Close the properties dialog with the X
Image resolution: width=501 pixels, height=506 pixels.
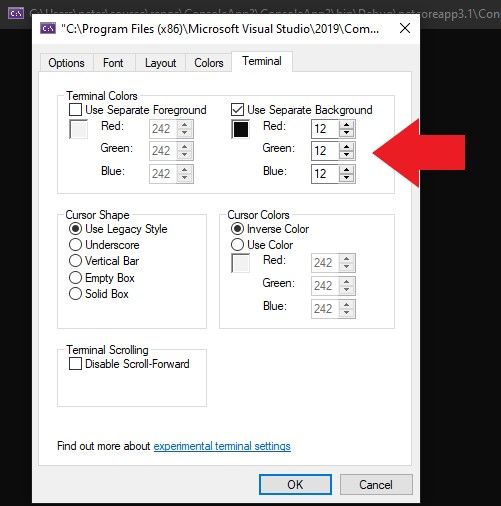(405, 28)
